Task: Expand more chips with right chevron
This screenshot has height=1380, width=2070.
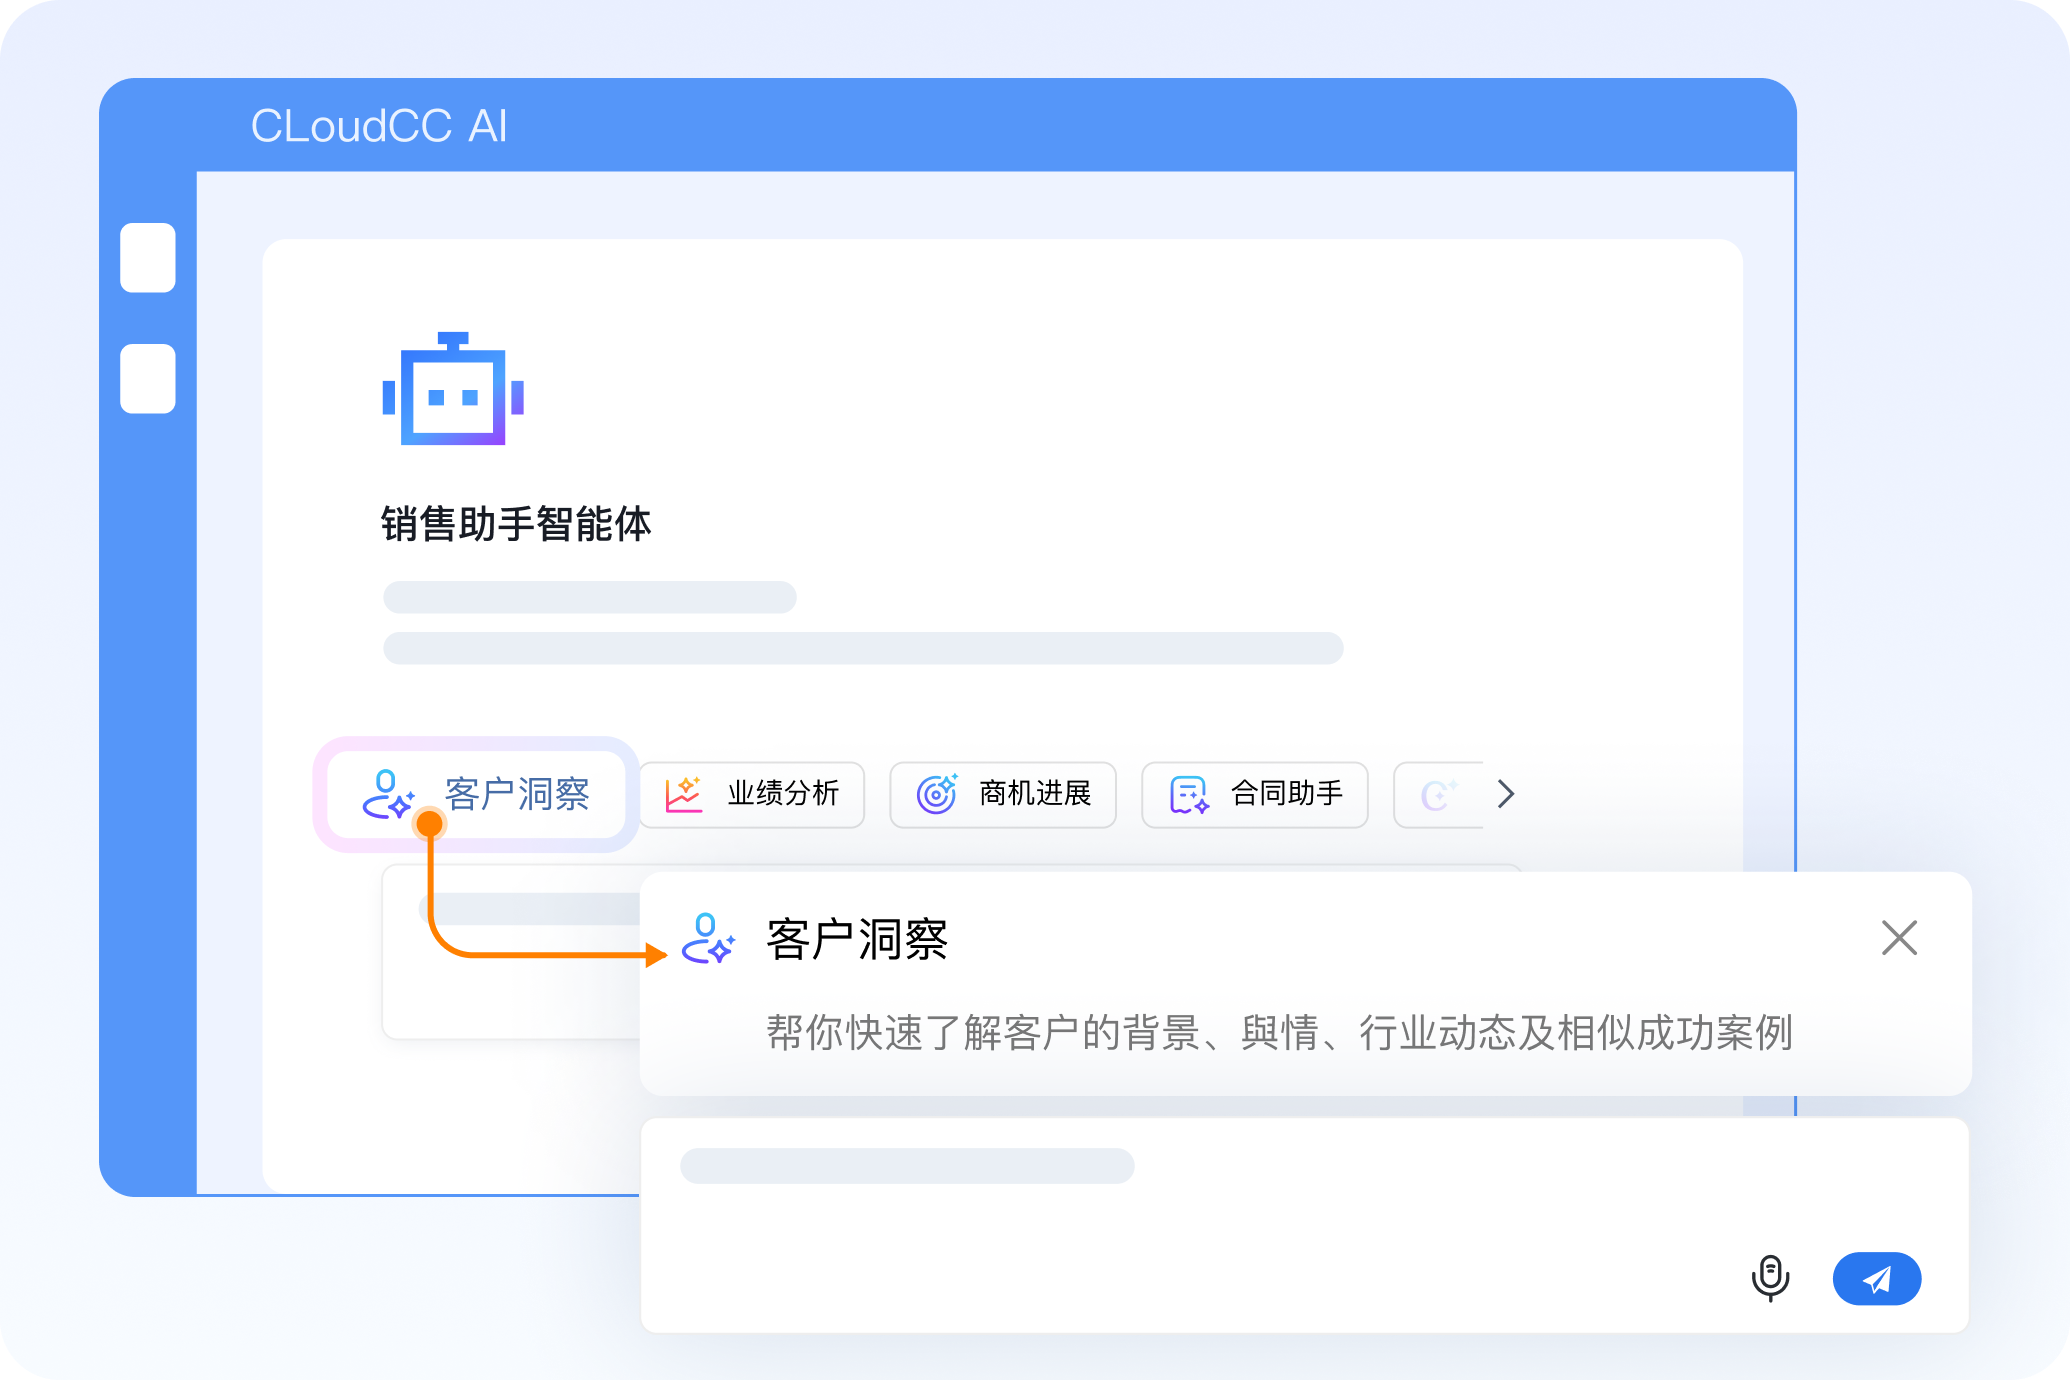Action: point(1506,794)
